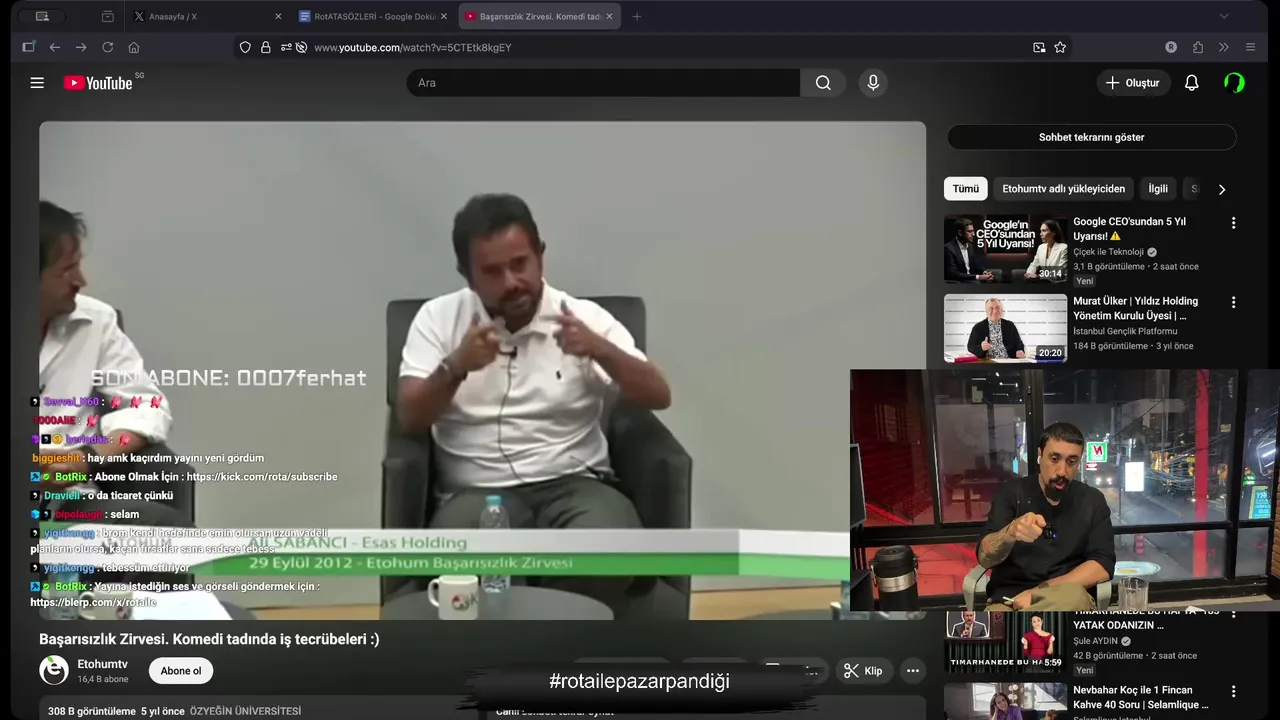Bookmark this page with the star icon
This screenshot has width=1280, height=720.
pos(1060,47)
